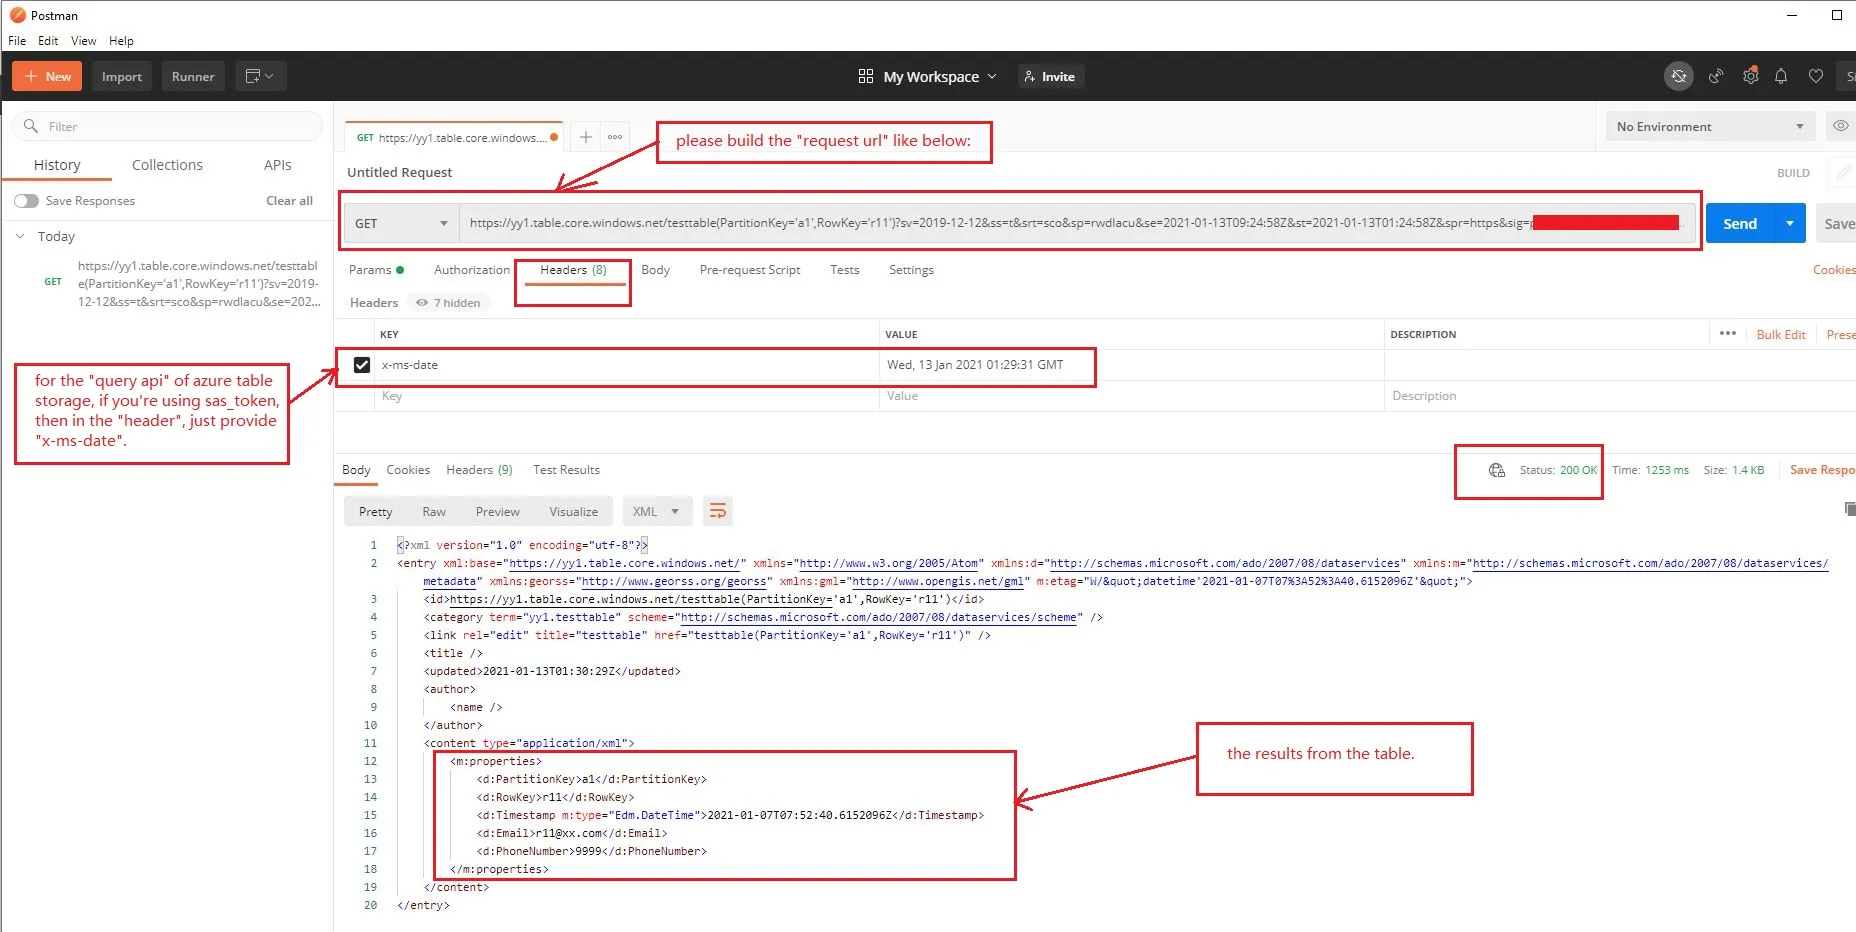Switch to response Cookies tab
This screenshot has height=932, width=1856.
pos(408,470)
